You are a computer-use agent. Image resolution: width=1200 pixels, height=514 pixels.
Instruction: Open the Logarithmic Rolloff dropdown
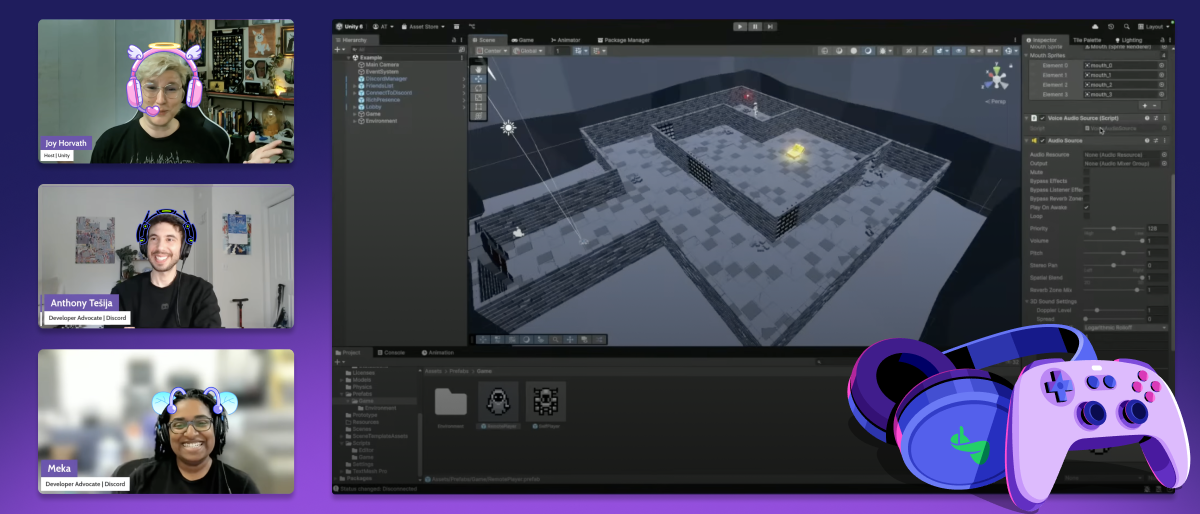click(1126, 327)
